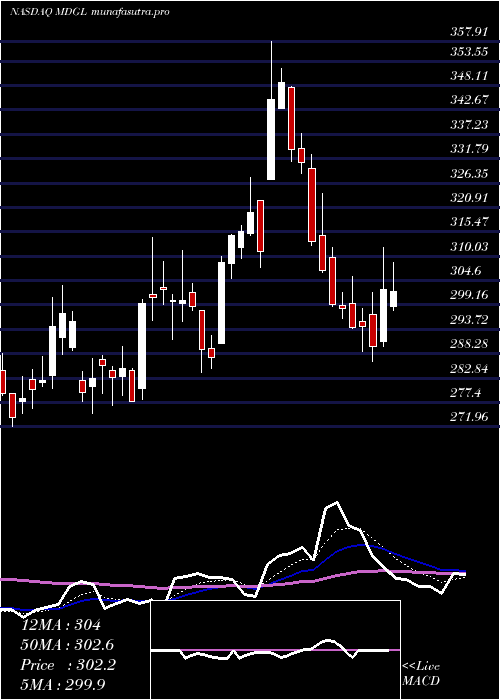This screenshot has height=700, width=500.
Task: Select the 288.28 axis value
Action: (x=469, y=344)
